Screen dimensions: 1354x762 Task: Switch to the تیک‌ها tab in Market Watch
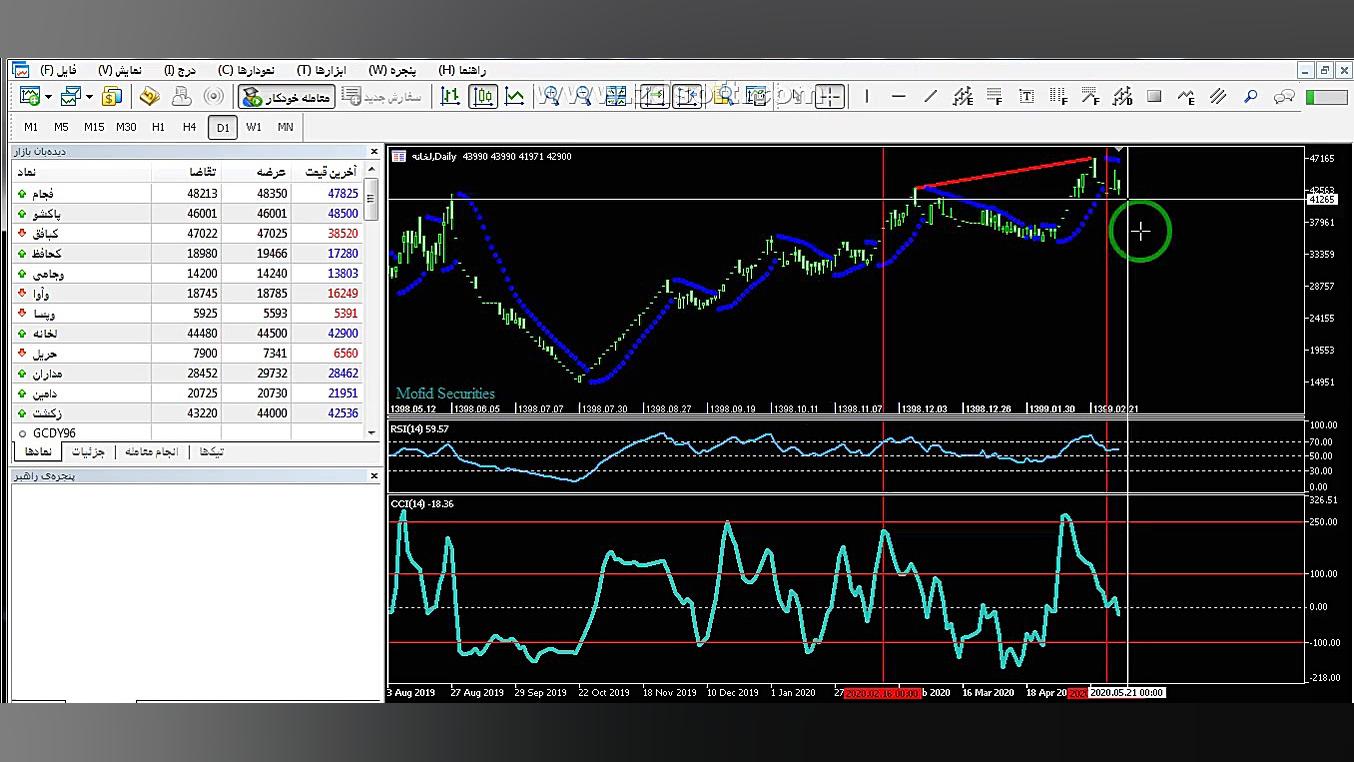(211, 452)
